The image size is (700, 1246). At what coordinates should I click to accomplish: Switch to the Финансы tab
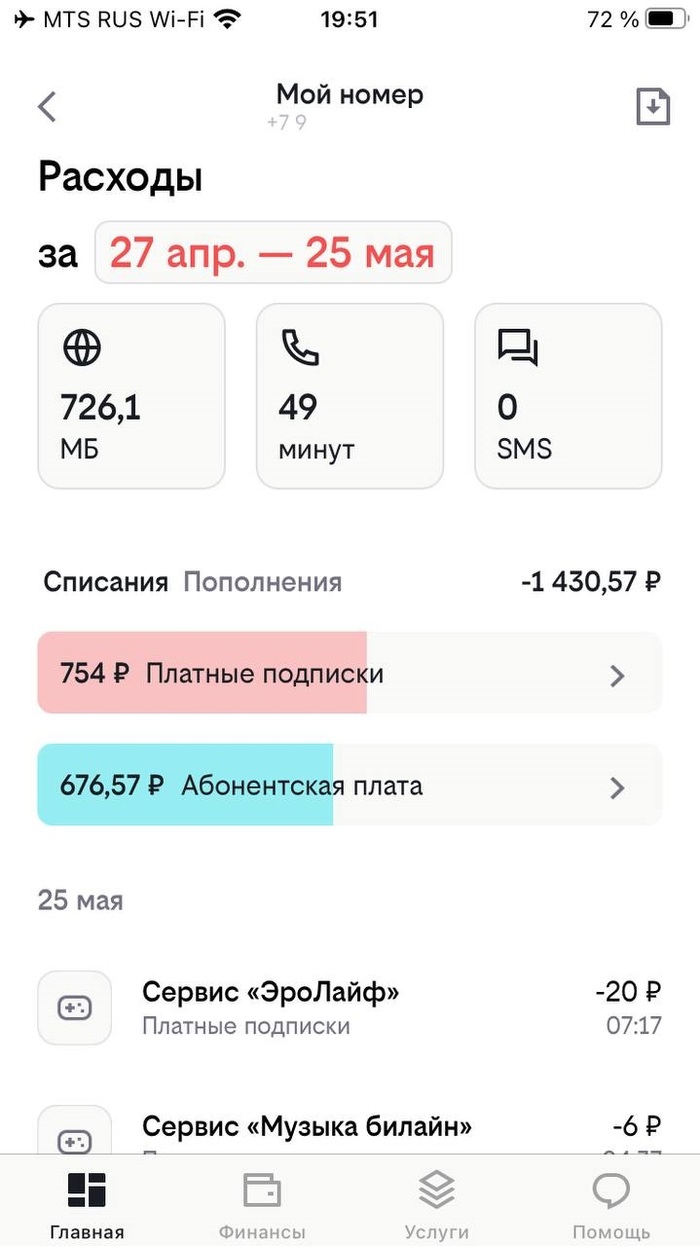tap(262, 1204)
